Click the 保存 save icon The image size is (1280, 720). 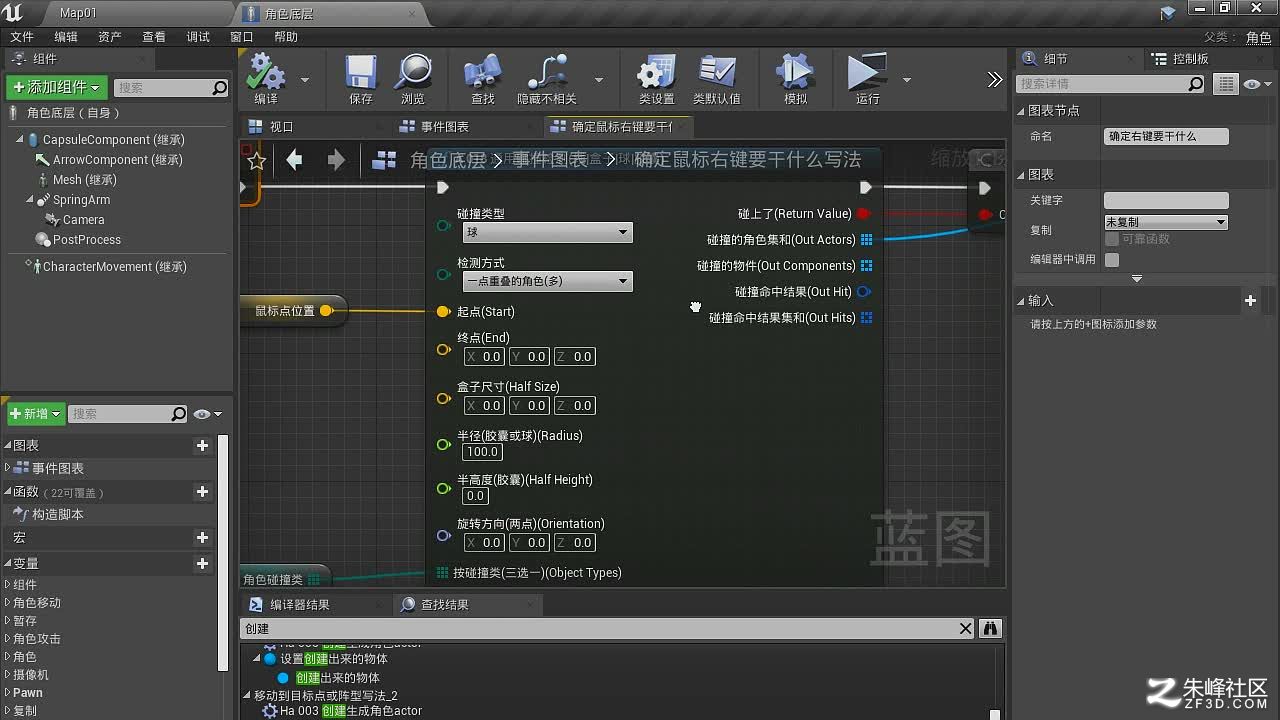pos(360,78)
